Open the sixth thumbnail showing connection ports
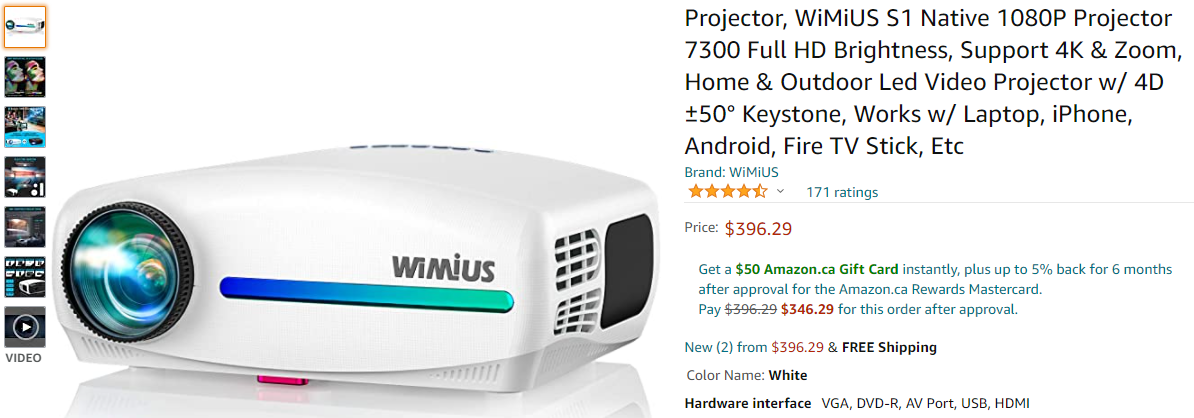1194x418 pixels. click(x=25, y=277)
